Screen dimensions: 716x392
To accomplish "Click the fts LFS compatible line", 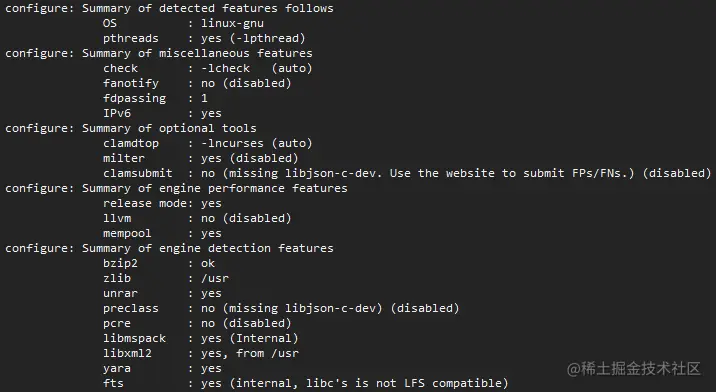I will click(x=305, y=383).
